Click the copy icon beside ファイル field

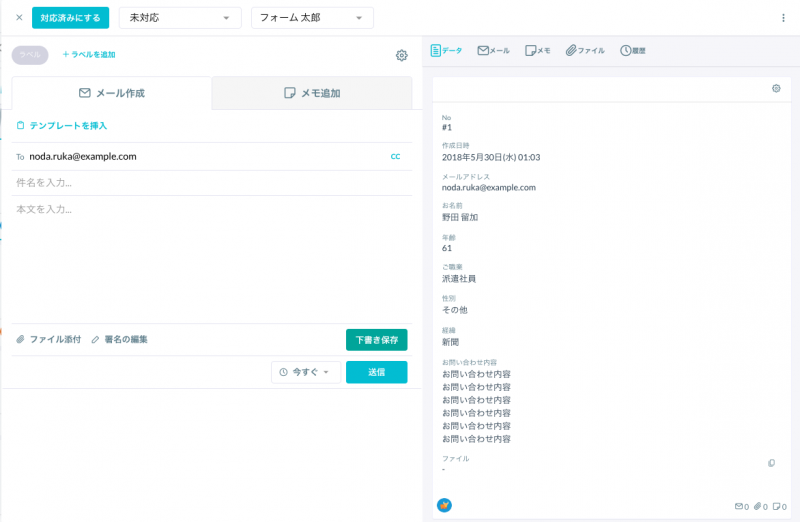pos(771,463)
